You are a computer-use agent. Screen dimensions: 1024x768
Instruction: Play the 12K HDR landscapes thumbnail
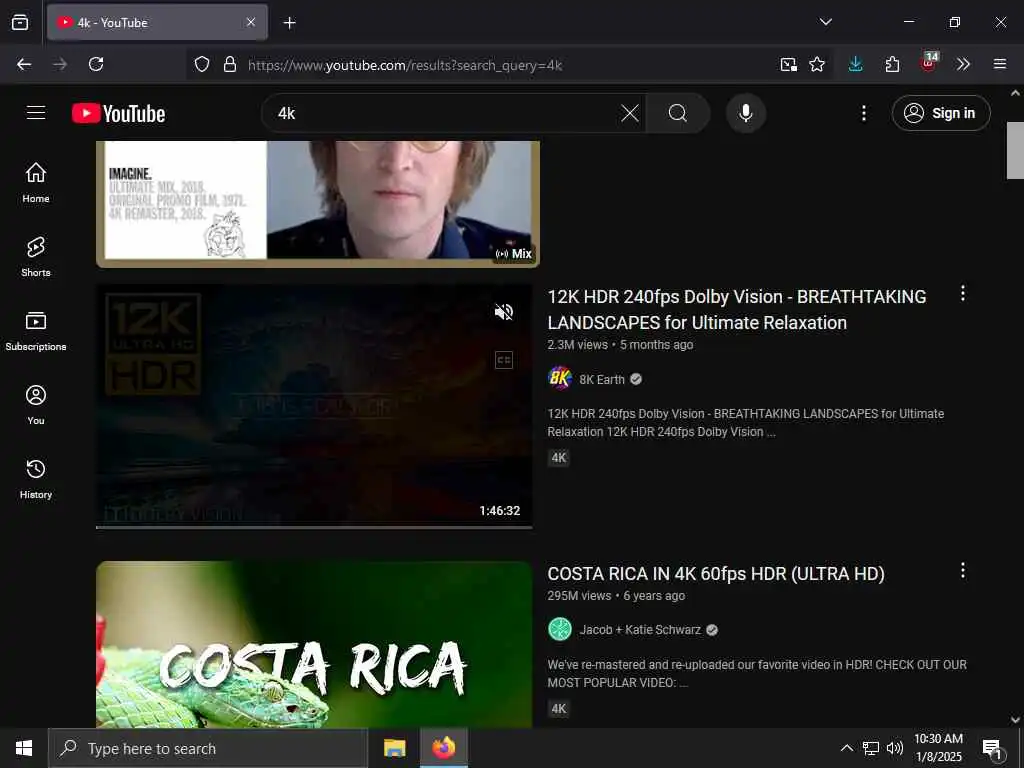pos(314,405)
